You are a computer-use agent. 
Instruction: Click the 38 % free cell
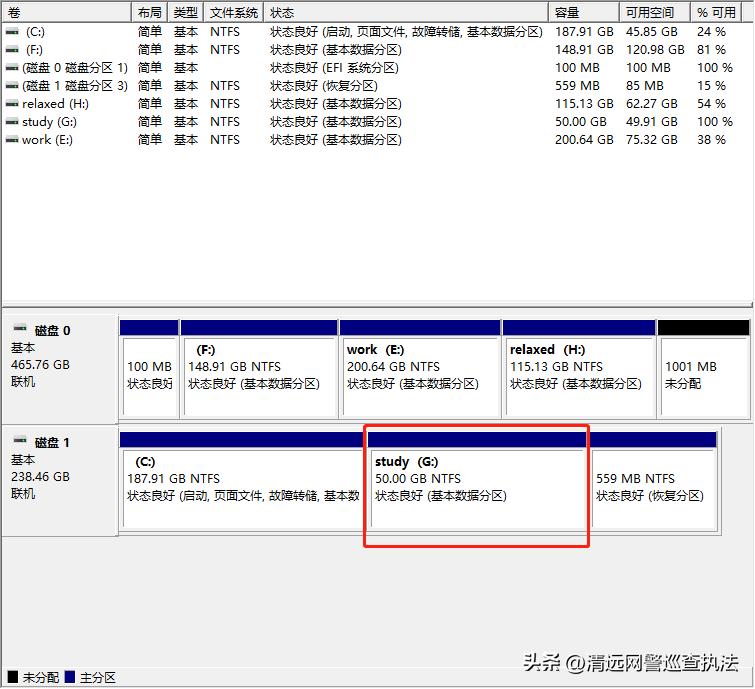click(x=711, y=140)
